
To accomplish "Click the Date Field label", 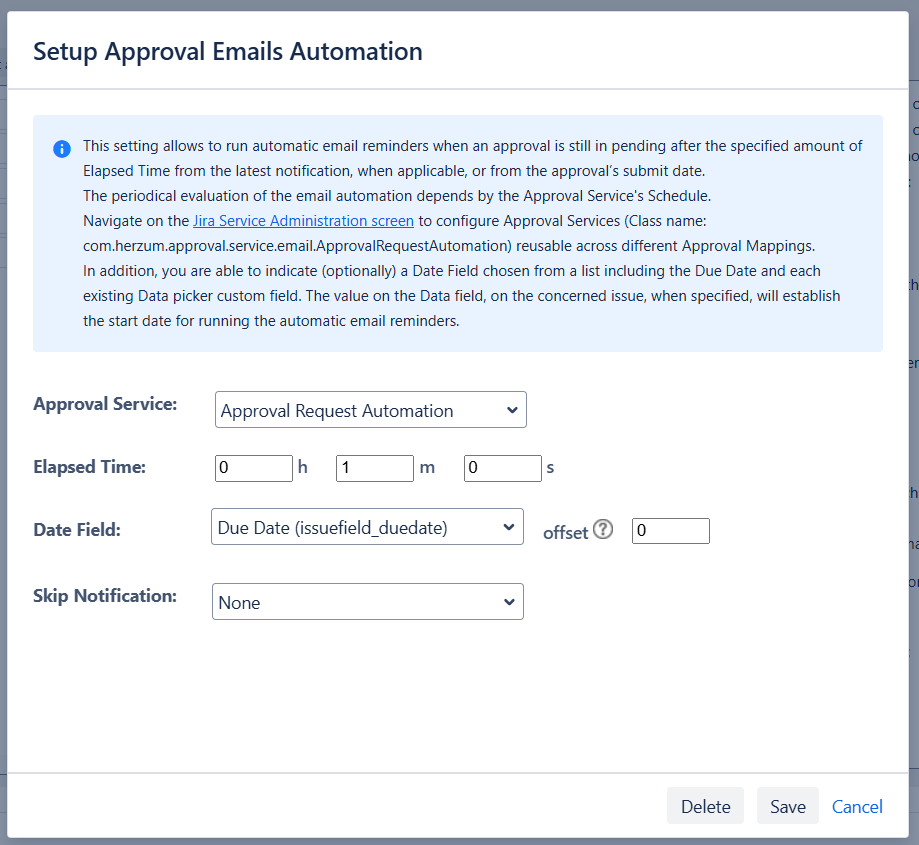I will point(77,529).
